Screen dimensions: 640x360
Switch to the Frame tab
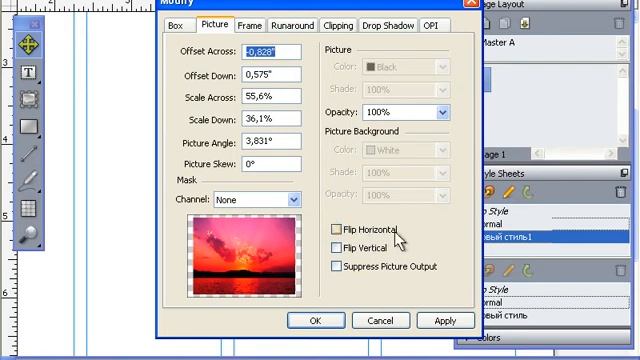point(249,25)
